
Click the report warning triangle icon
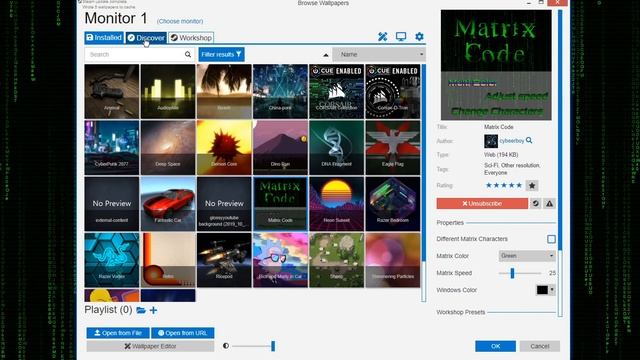pos(549,203)
